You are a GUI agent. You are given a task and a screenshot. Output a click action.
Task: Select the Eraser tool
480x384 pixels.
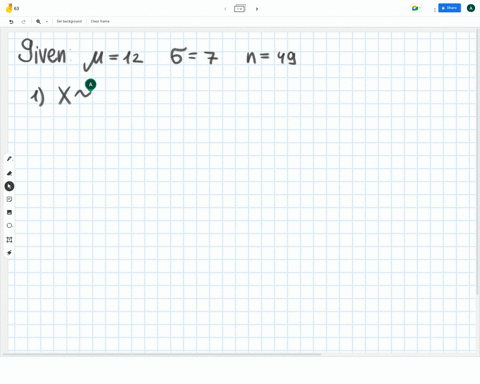click(x=9, y=173)
